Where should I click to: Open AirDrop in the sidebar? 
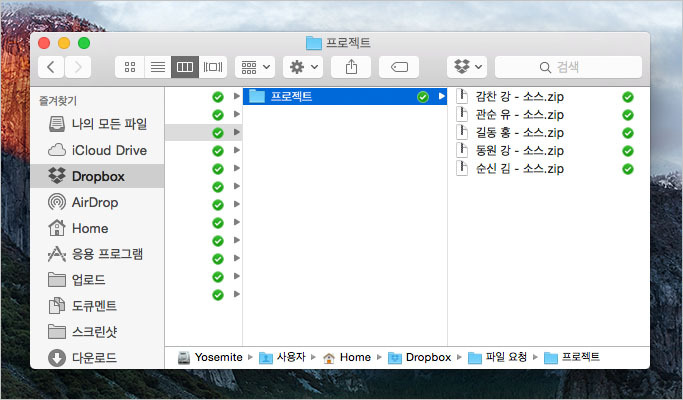[x=97, y=202]
